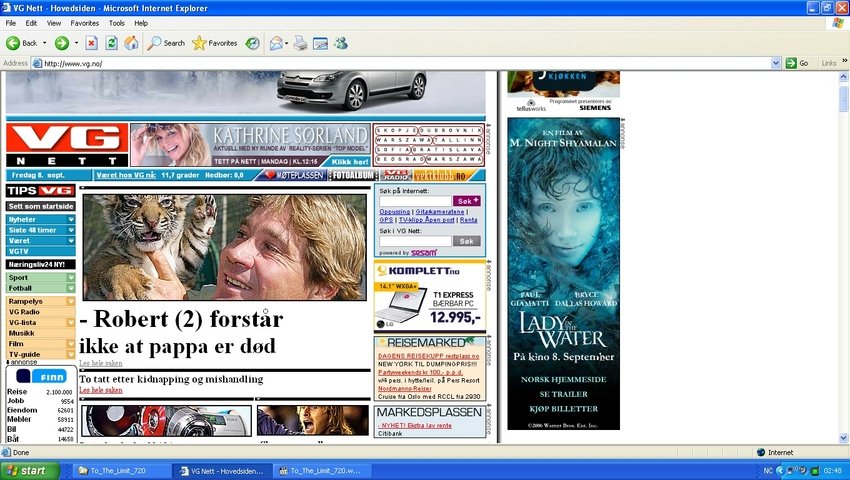Image resolution: width=850 pixels, height=480 pixels.
Task: Open the address bar dropdown arrow
Action: click(776, 63)
